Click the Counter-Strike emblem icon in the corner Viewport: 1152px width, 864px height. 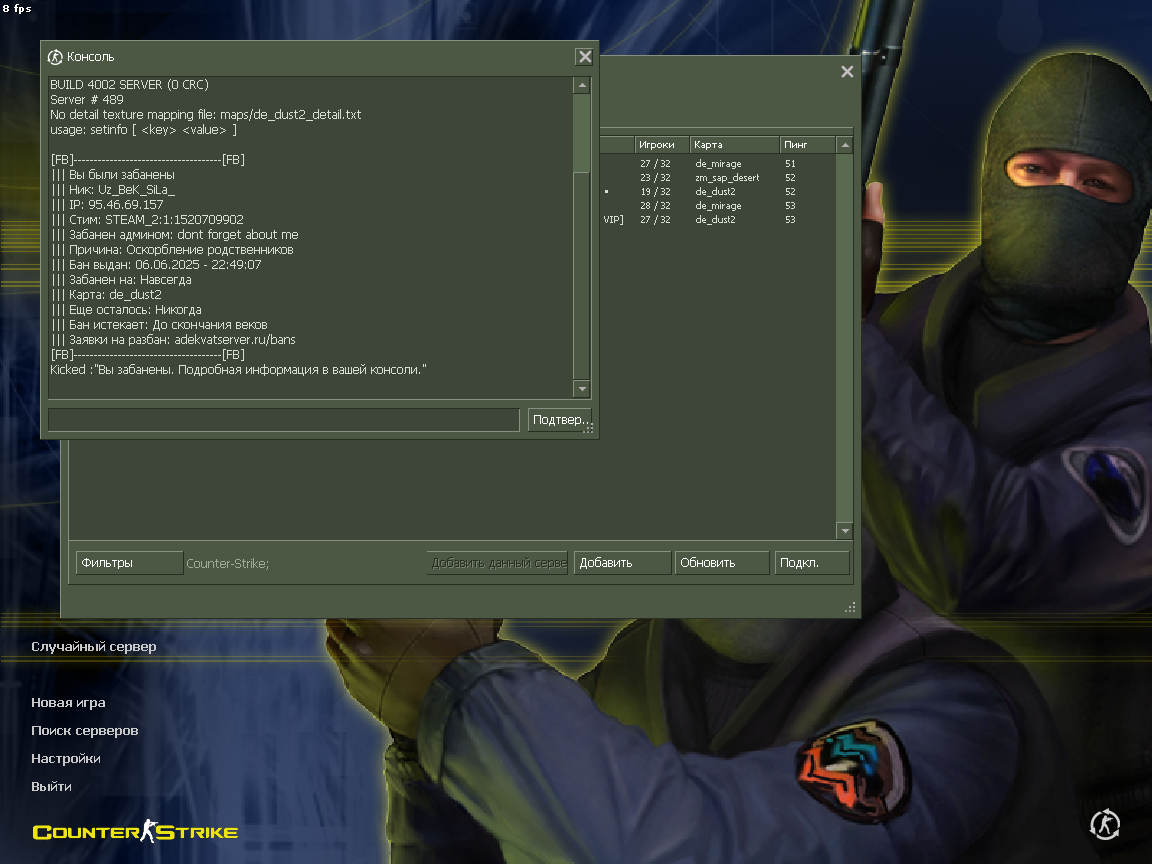1104,824
